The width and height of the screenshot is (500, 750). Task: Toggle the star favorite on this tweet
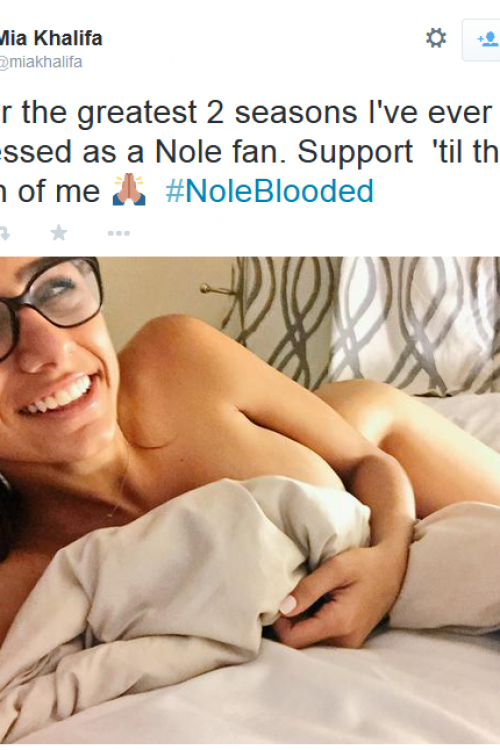coord(59,232)
